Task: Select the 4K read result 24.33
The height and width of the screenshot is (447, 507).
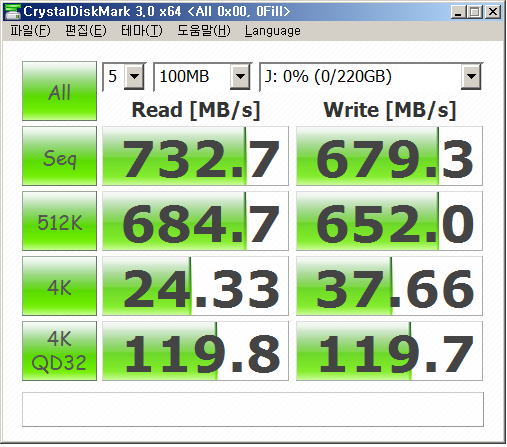Action: 195,286
